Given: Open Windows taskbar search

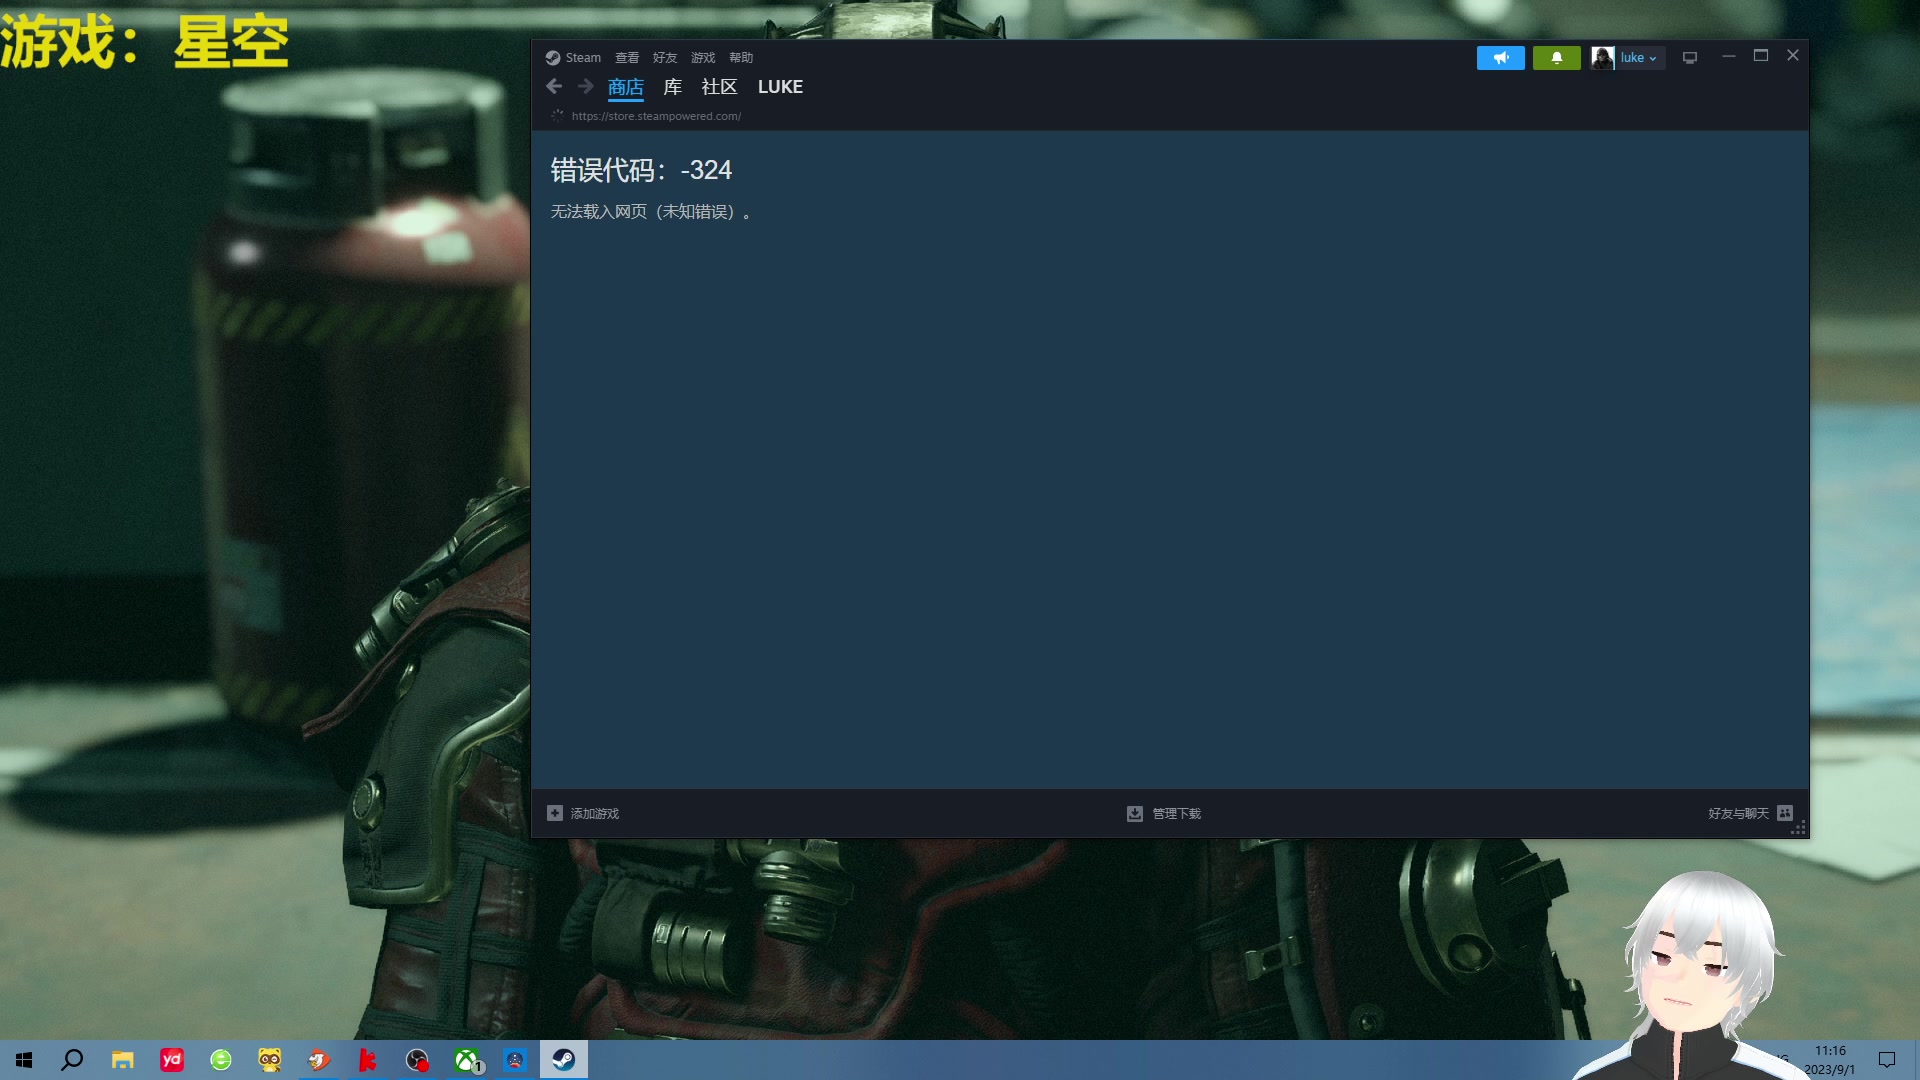Looking at the screenshot, I should [x=72, y=1060].
